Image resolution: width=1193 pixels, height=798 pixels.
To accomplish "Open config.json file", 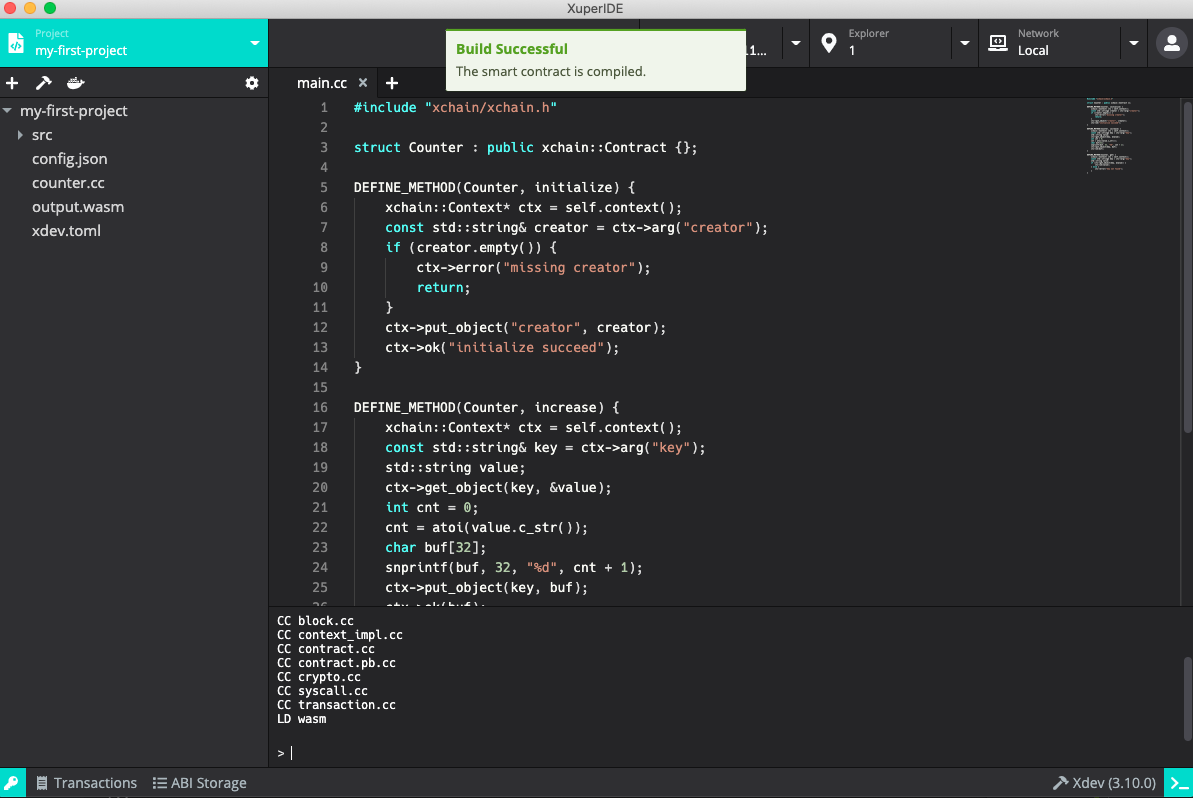I will coord(69,159).
